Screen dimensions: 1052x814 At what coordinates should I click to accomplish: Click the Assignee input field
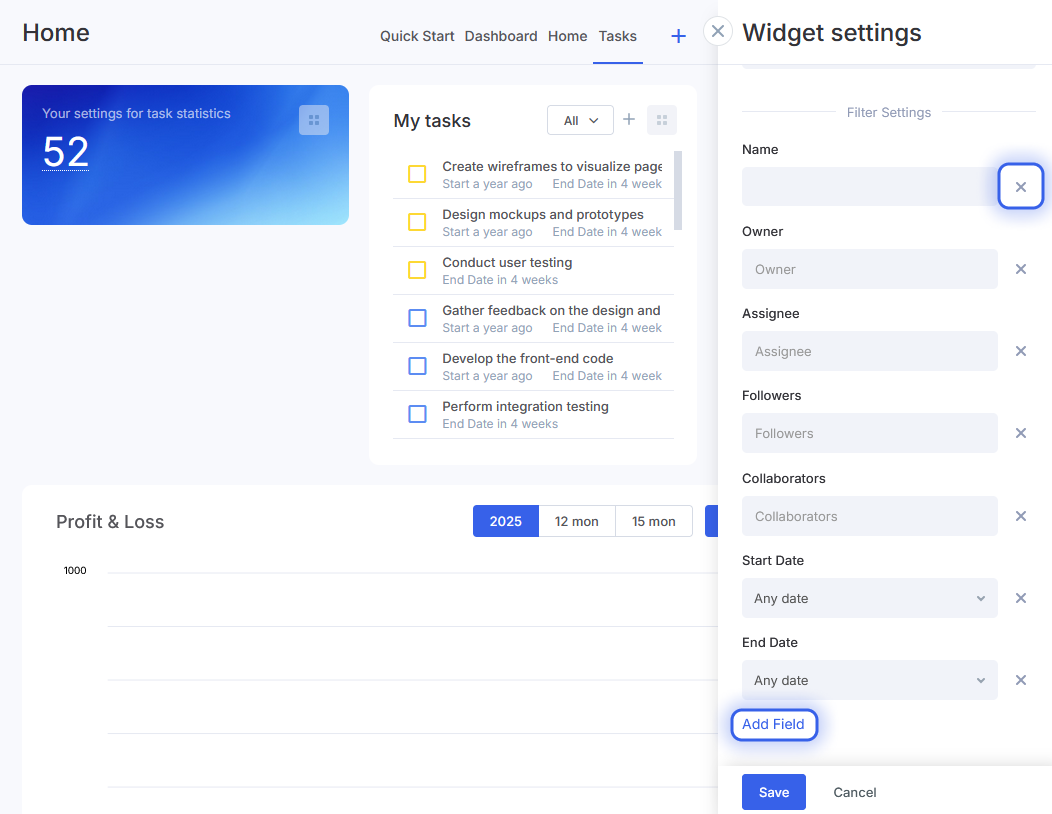870,351
